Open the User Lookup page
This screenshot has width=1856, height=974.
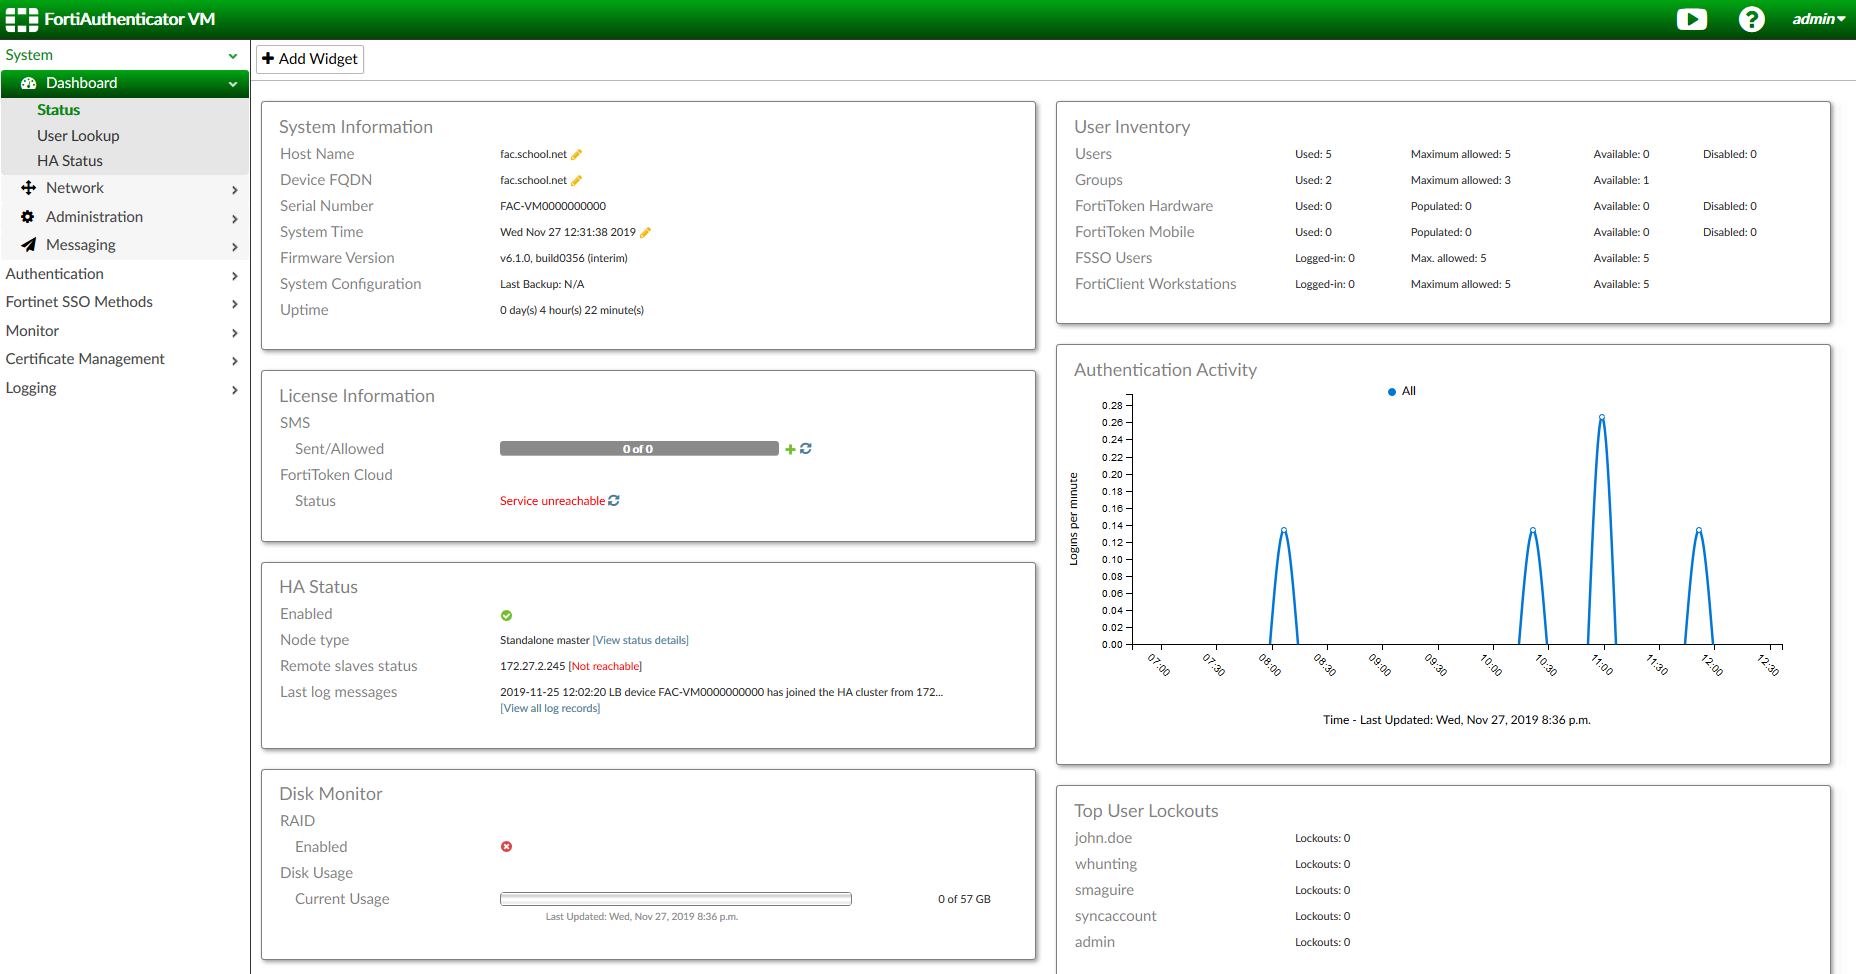point(78,135)
